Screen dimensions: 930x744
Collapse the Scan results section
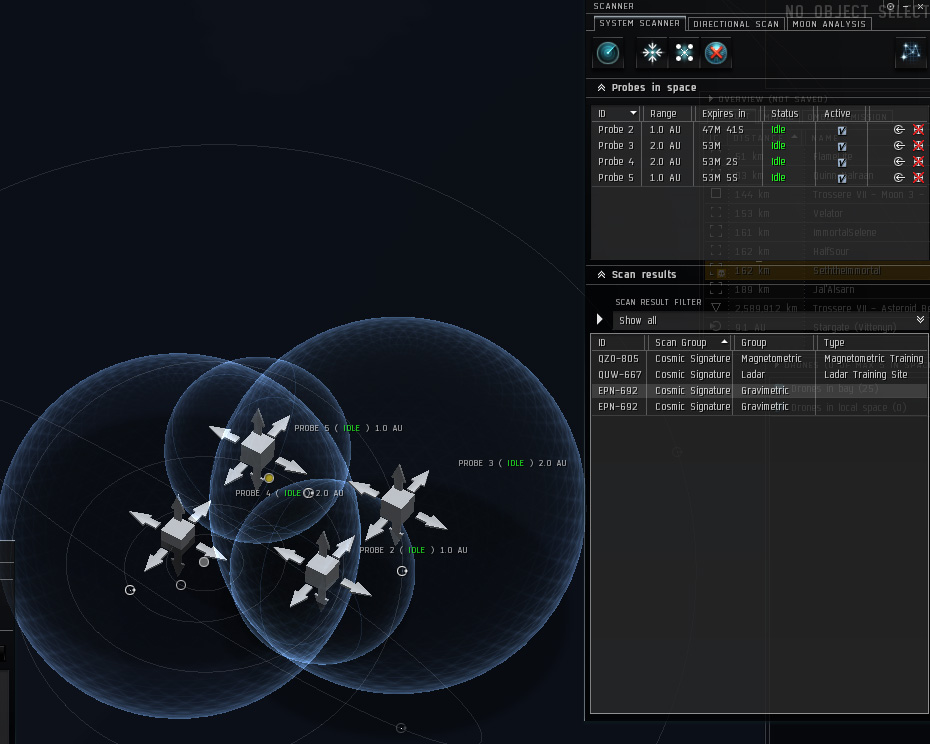(x=601, y=275)
